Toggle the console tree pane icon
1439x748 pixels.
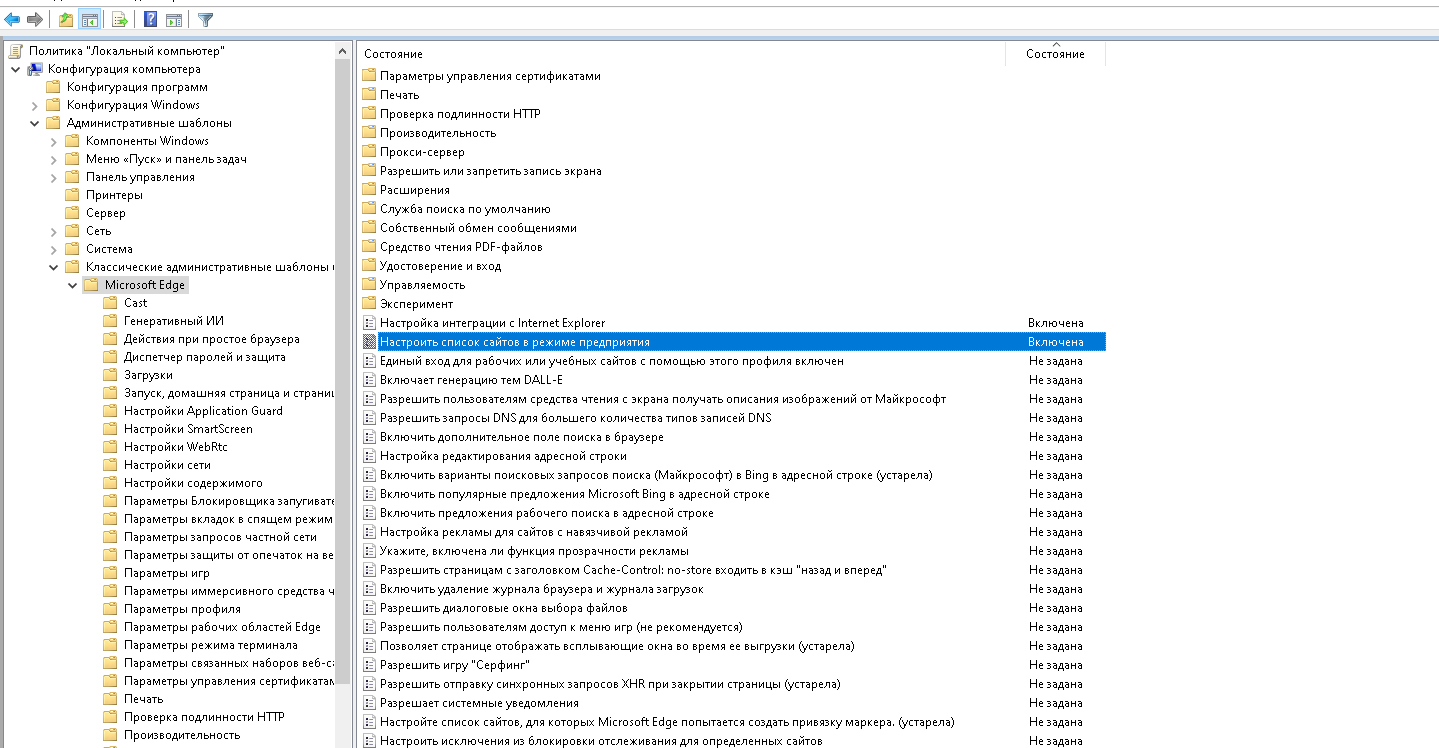[89, 19]
